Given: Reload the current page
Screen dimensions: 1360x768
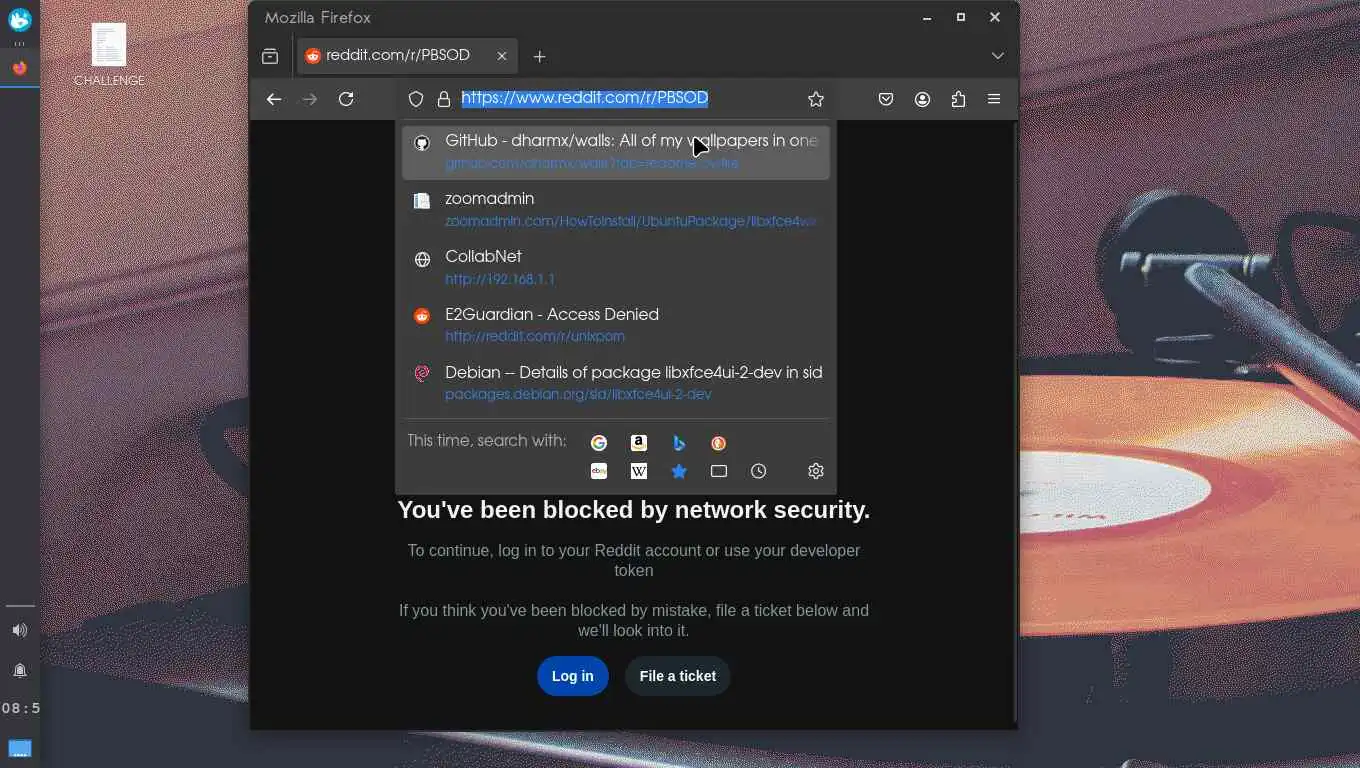Looking at the screenshot, I should (x=346, y=99).
